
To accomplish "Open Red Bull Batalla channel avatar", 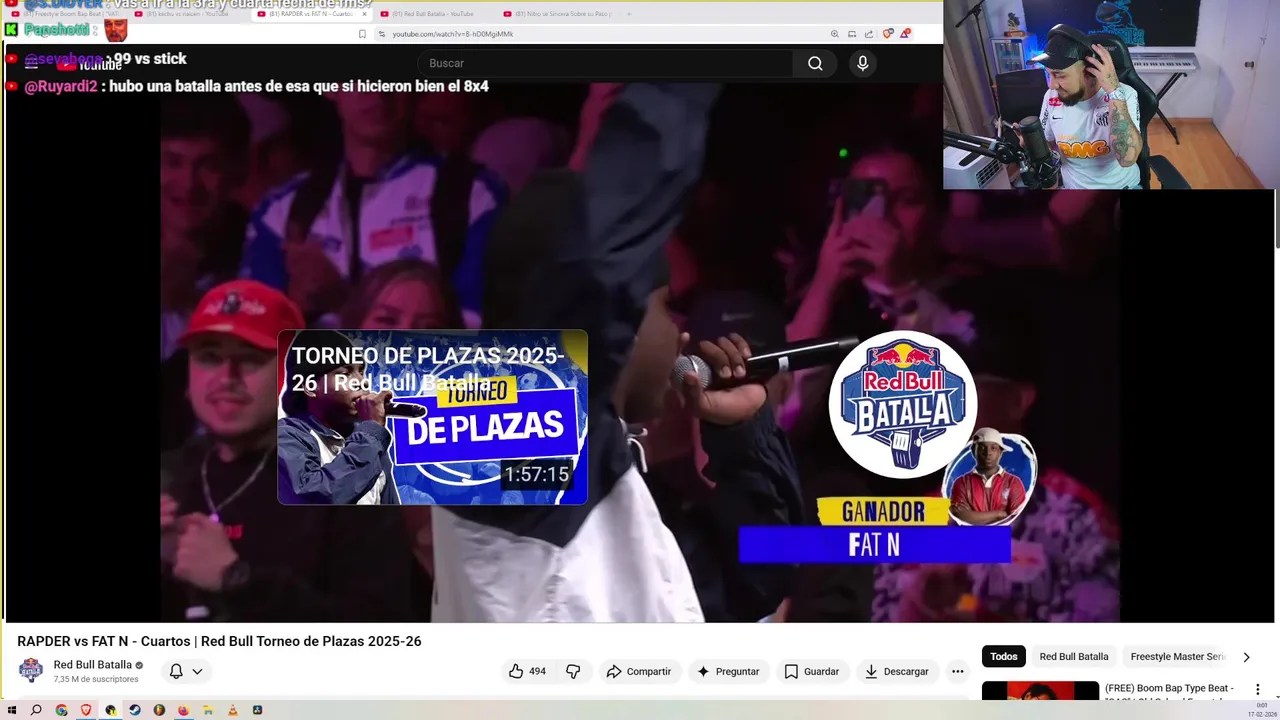I will [31, 670].
